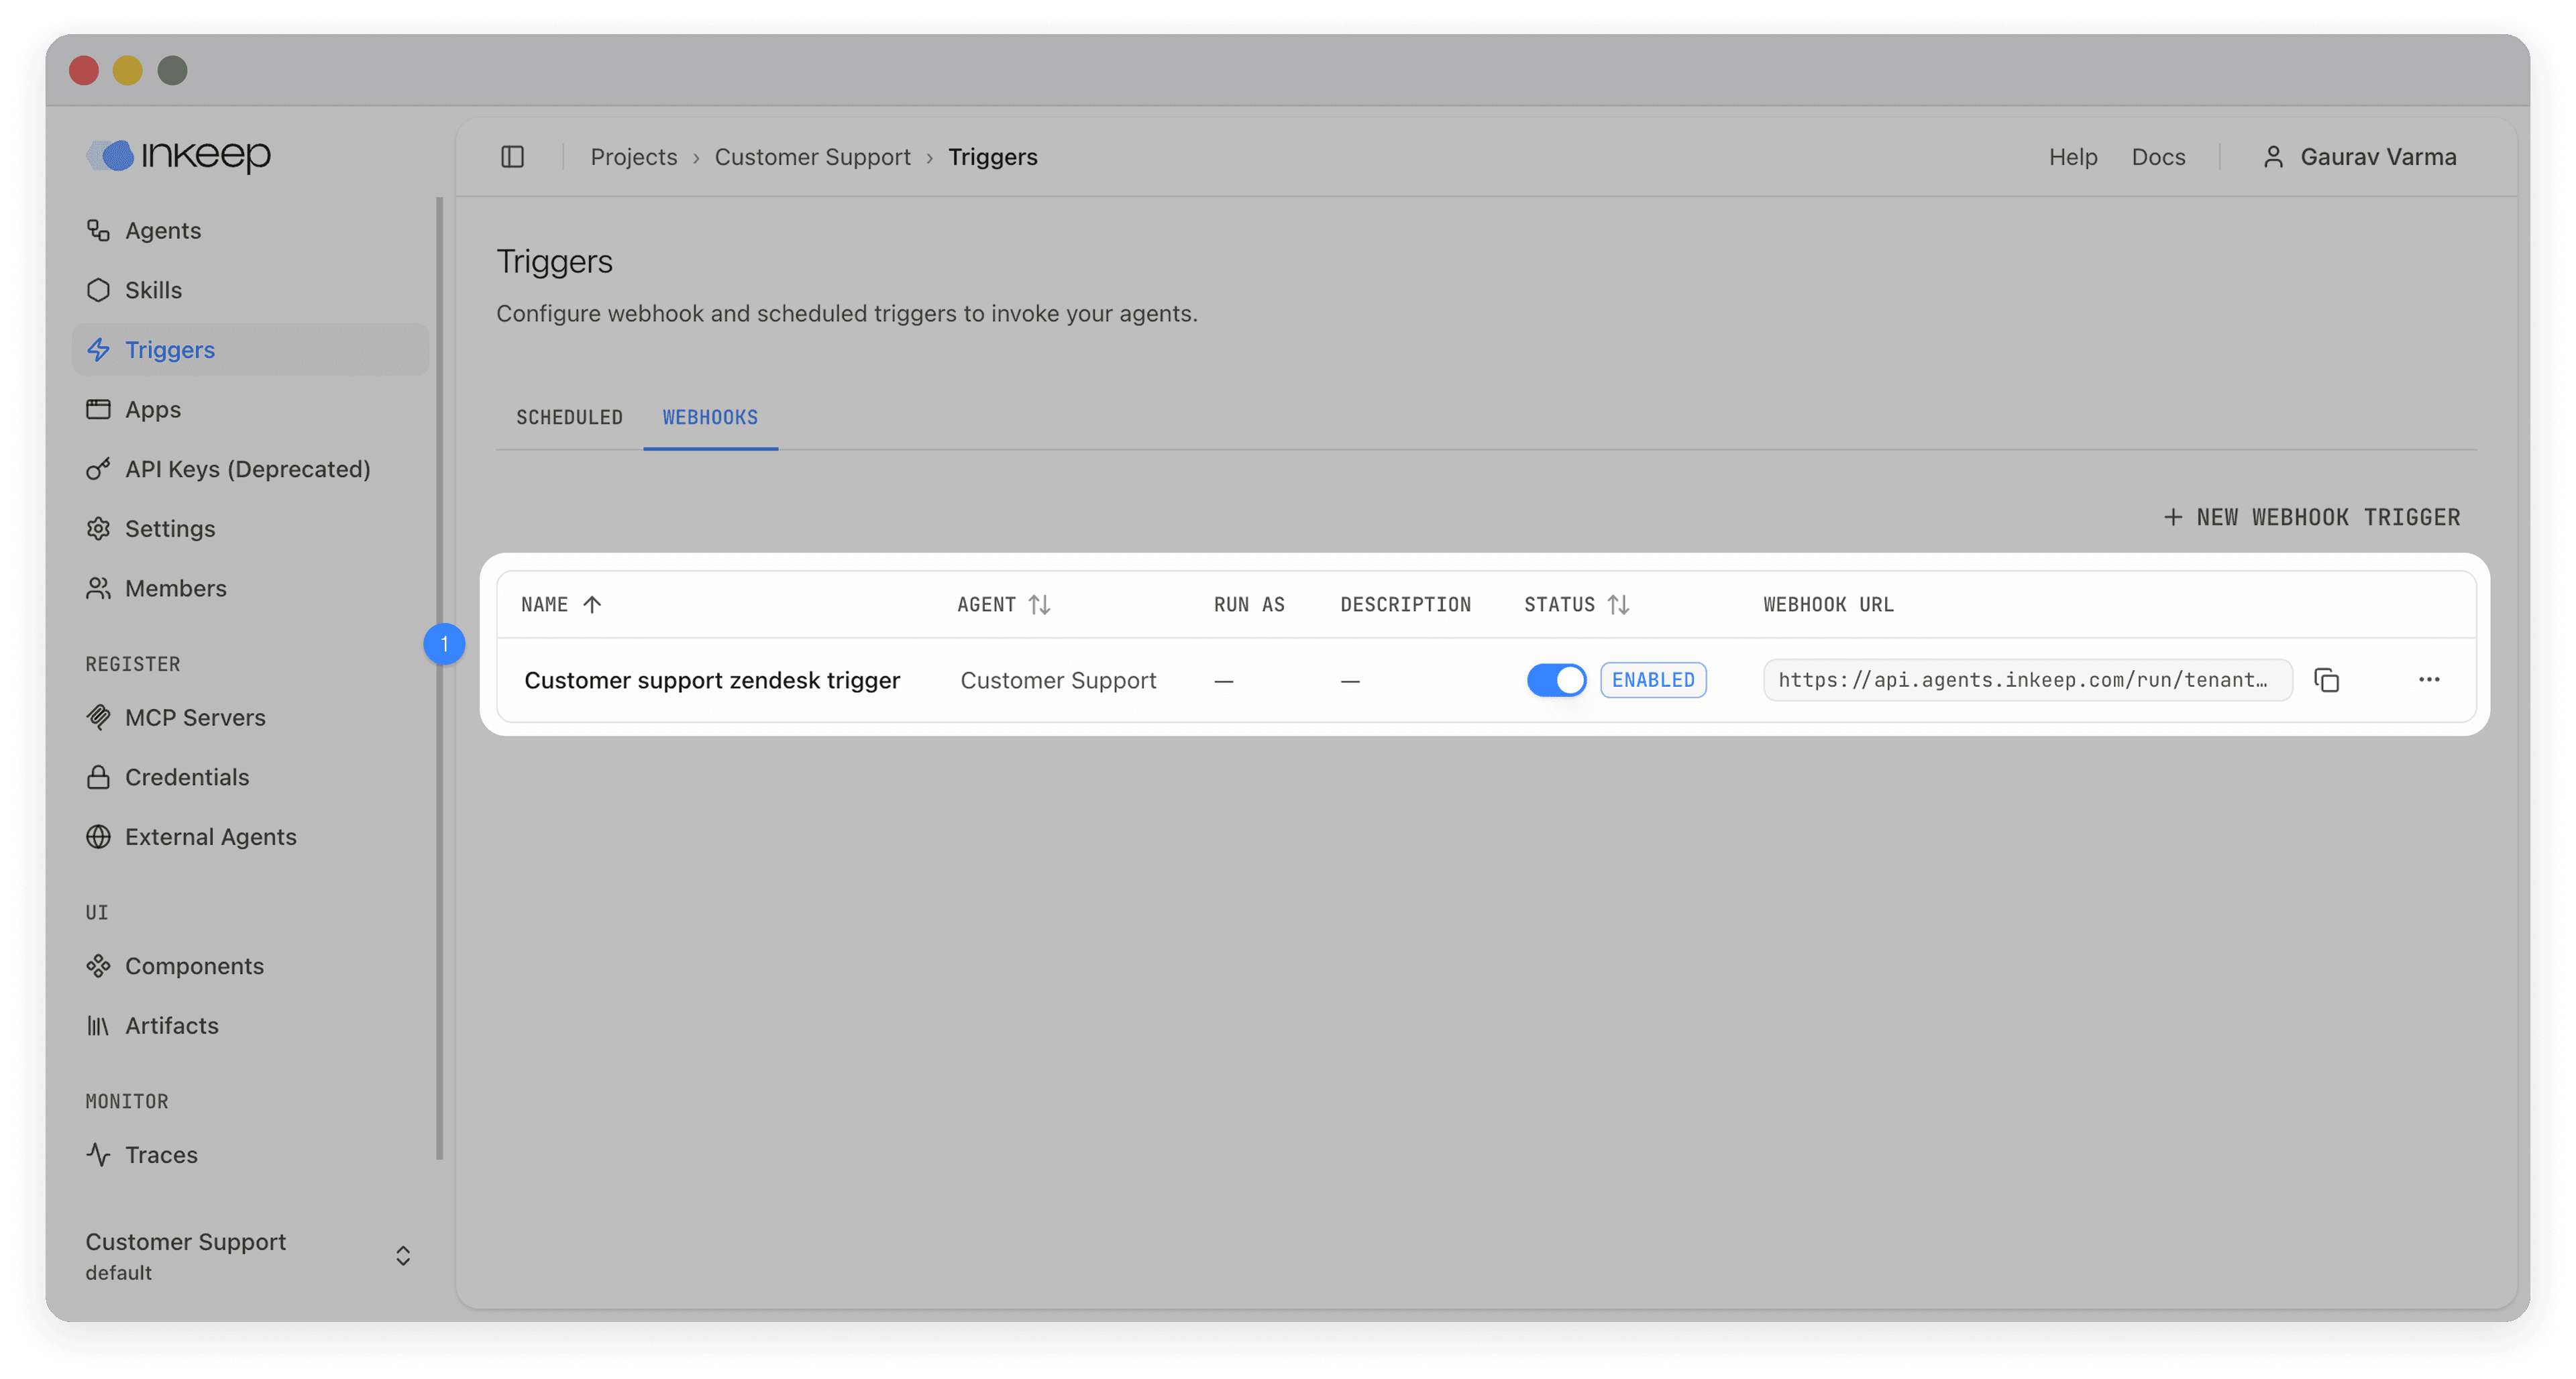Screen dimensions: 2576x1379
Task: Select the WEBHOOKS tab
Action: [710, 417]
